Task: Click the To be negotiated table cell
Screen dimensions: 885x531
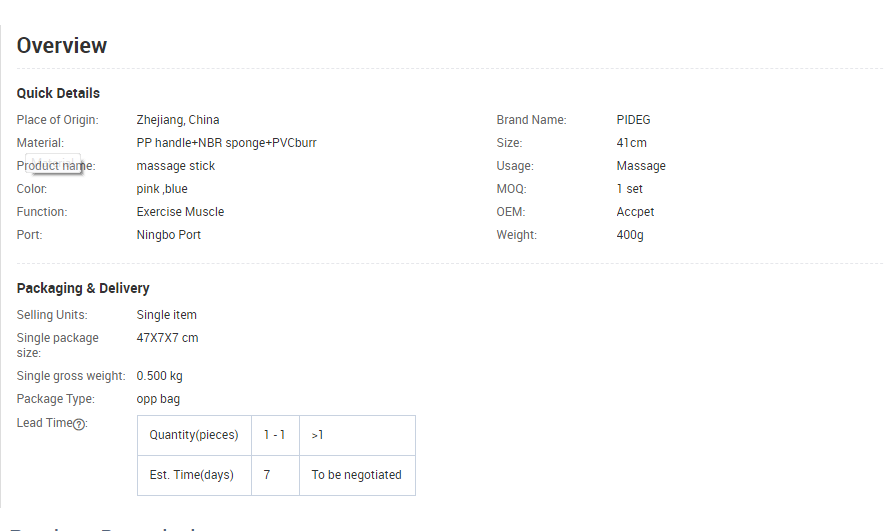Action: click(356, 475)
